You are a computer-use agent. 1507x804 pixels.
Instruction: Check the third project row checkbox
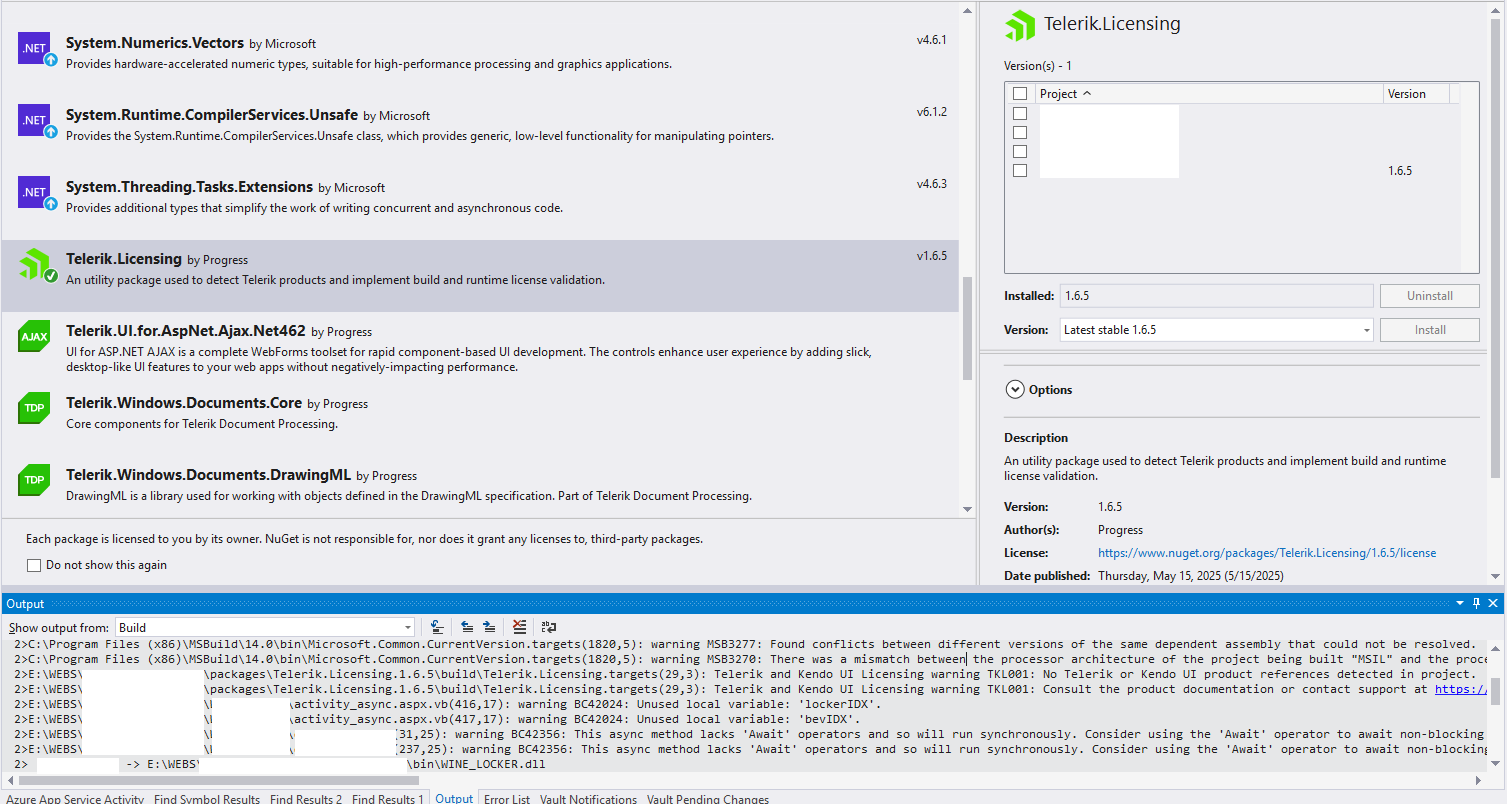[1020, 151]
